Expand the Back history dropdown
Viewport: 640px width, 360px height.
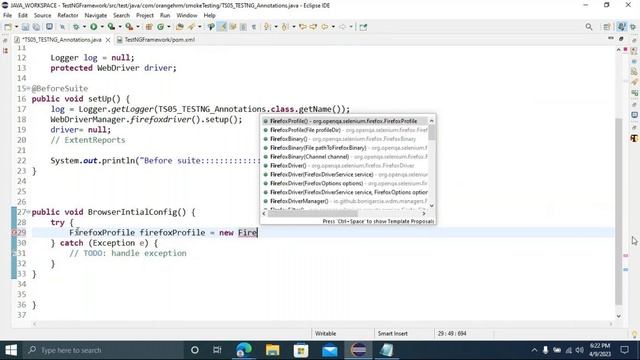(333, 27)
